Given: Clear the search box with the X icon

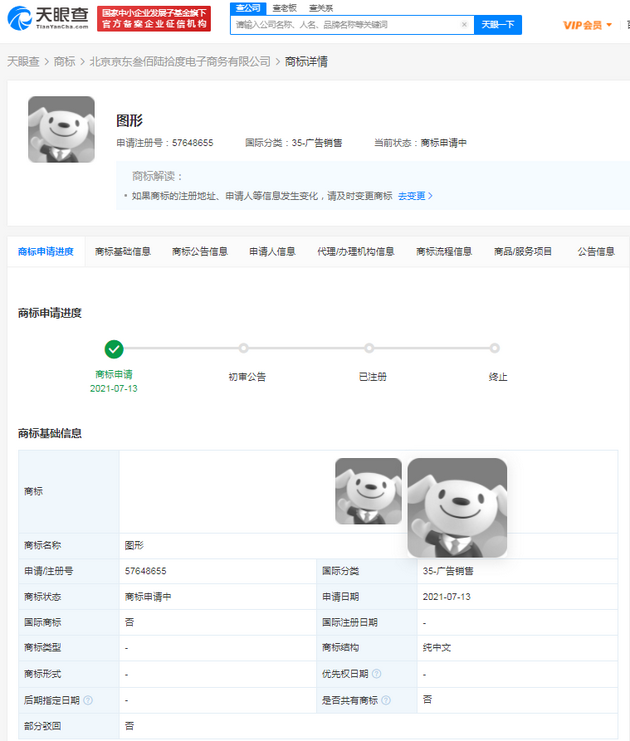Looking at the screenshot, I should (x=464, y=25).
